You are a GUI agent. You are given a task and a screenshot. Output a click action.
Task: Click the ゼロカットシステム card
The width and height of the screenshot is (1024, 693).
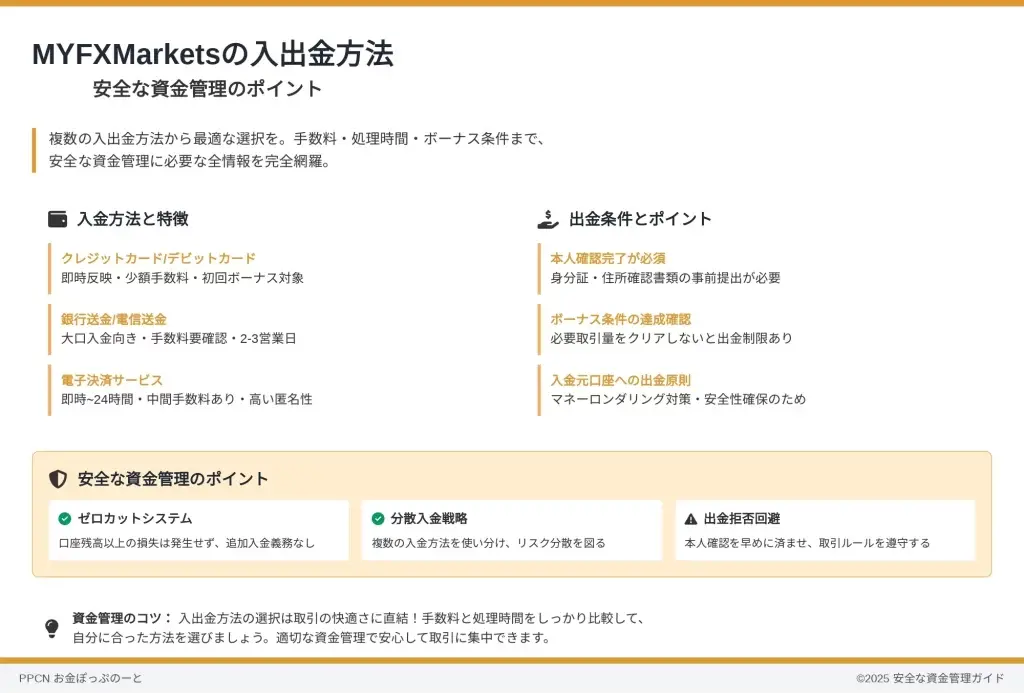coord(199,531)
